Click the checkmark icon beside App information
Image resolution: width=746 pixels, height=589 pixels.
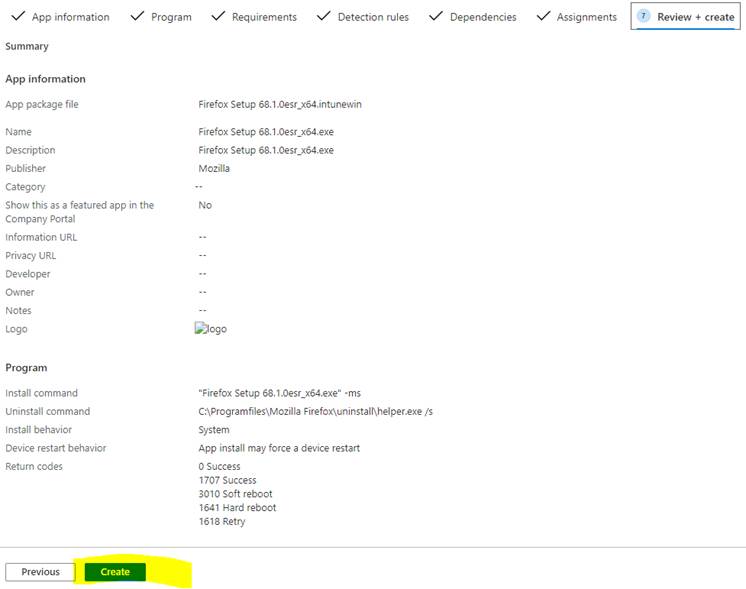(18, 16)
